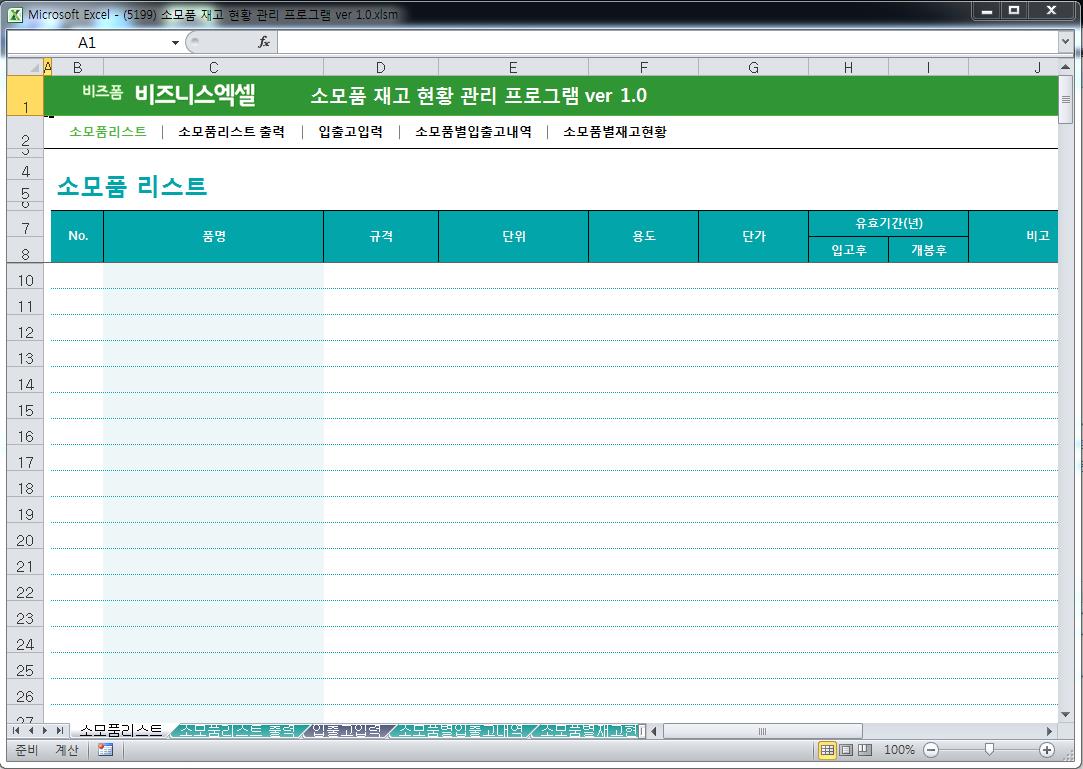
Task: Click the zoom out minus button
Action: pos(931,750)
